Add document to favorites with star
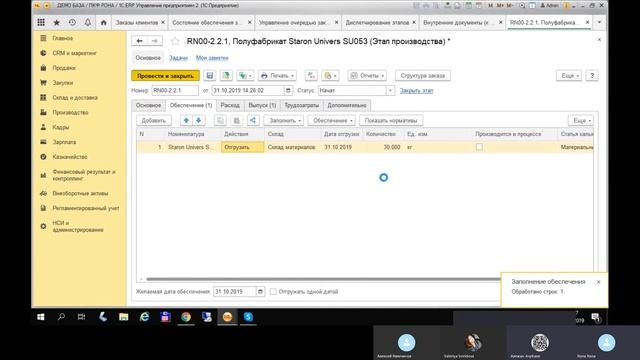This screenshot has height=360, width=640. 175,41
